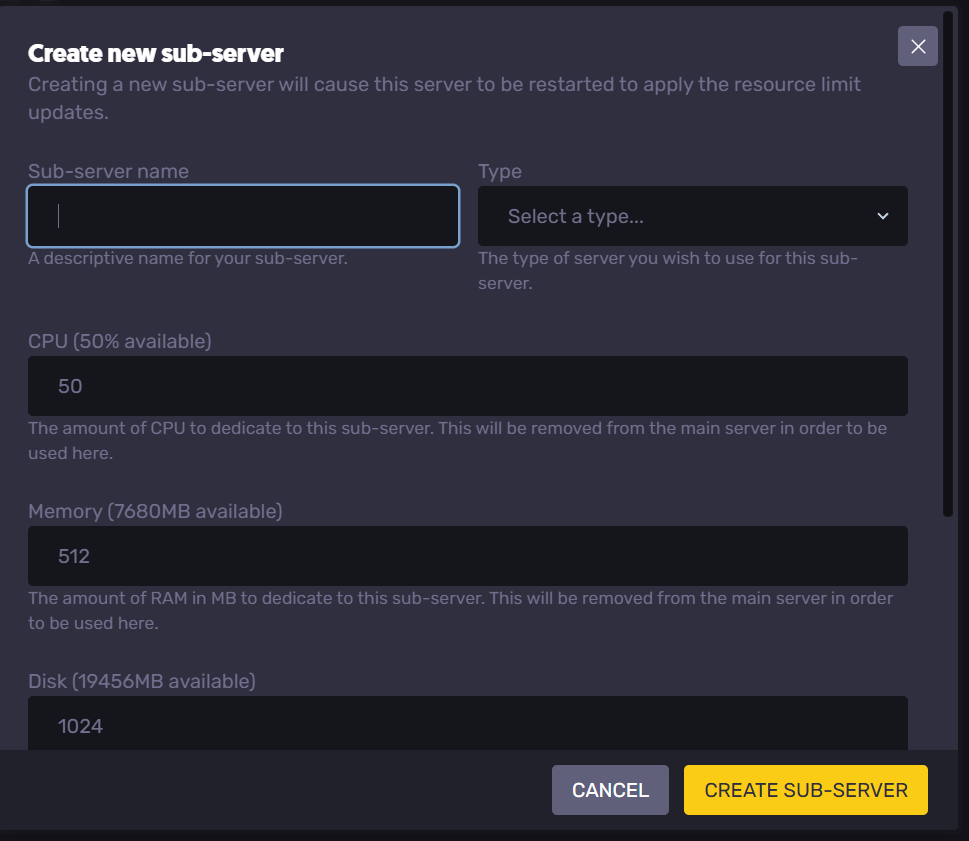Click the 'Memory (7680MB available)' label
The image size is (969, 841).
point(155,511)
